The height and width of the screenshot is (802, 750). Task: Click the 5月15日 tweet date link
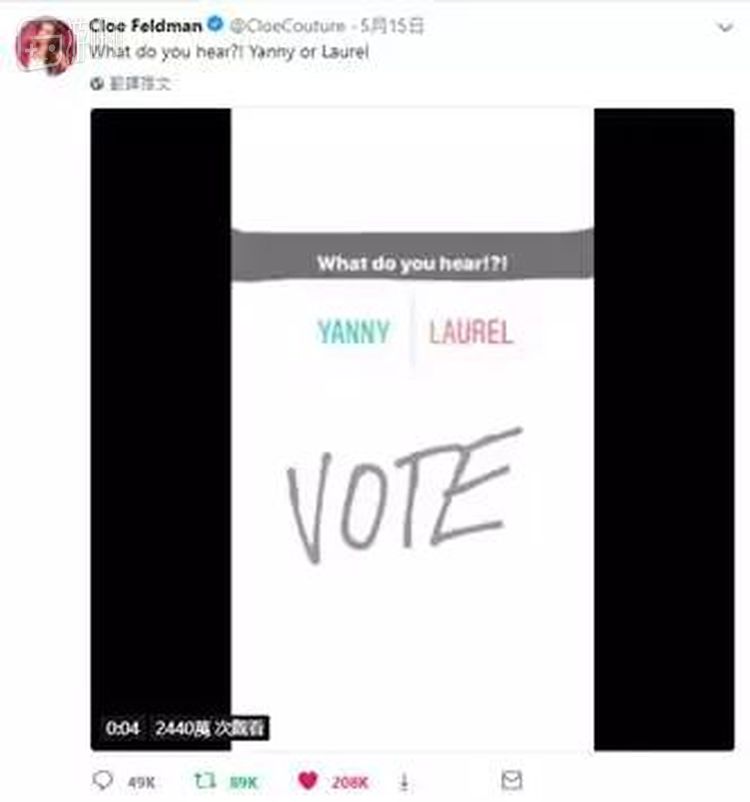(x=392, y=26)
